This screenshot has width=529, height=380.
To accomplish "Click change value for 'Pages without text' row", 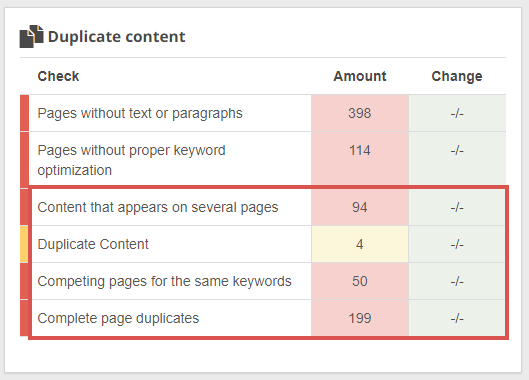I will 457,113.
